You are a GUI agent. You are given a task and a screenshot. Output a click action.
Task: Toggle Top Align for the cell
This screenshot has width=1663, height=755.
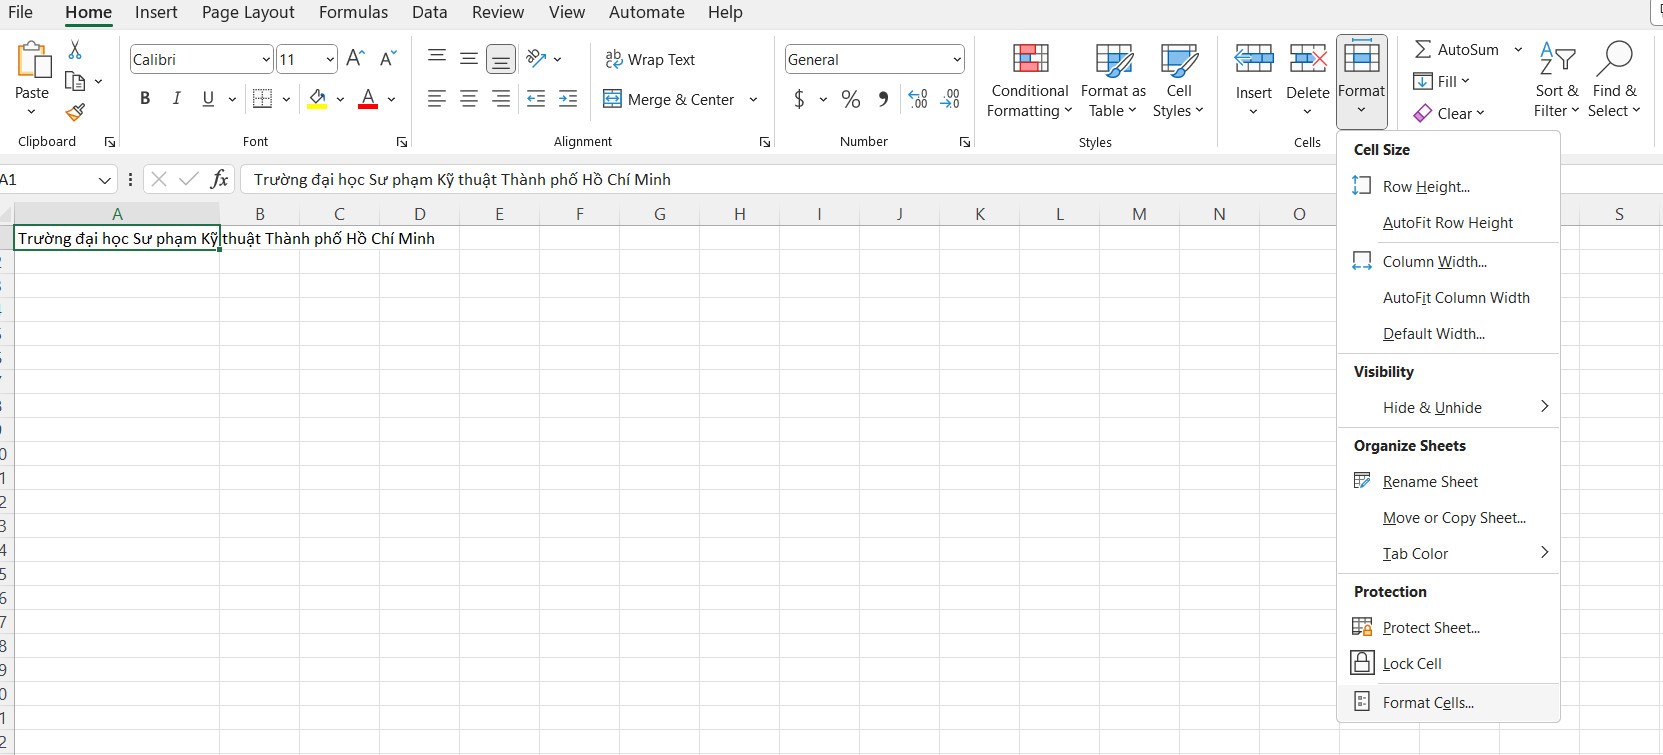437,58
